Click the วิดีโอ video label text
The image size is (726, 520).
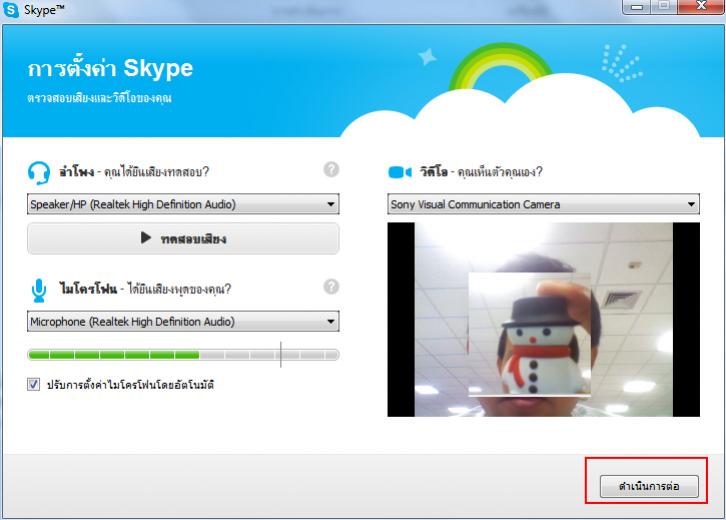[434, 172]
